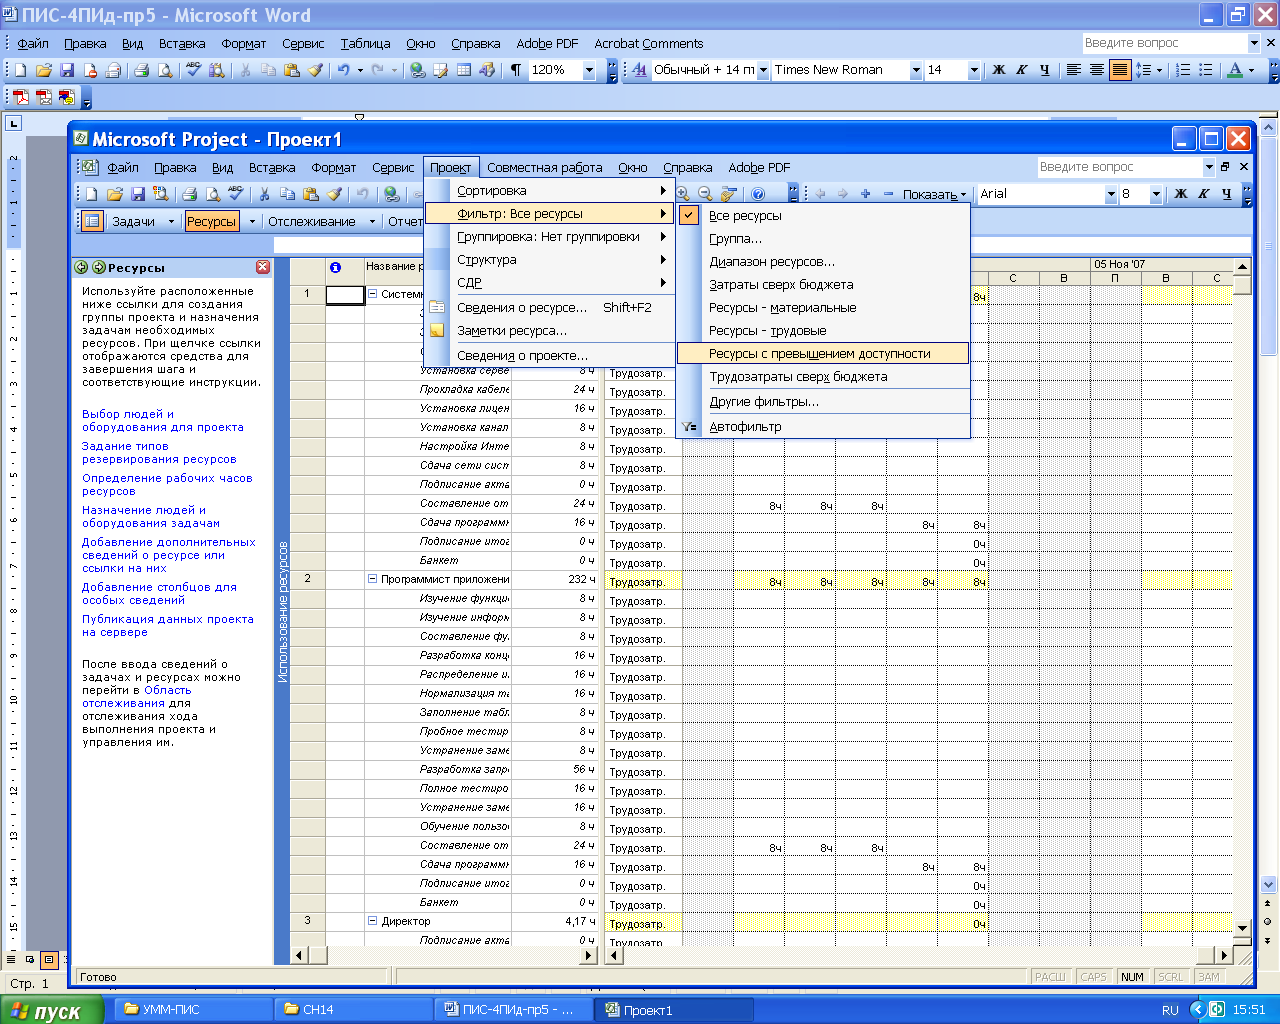Toggle Italic in Word formatting toolbar

[1021, 70]
